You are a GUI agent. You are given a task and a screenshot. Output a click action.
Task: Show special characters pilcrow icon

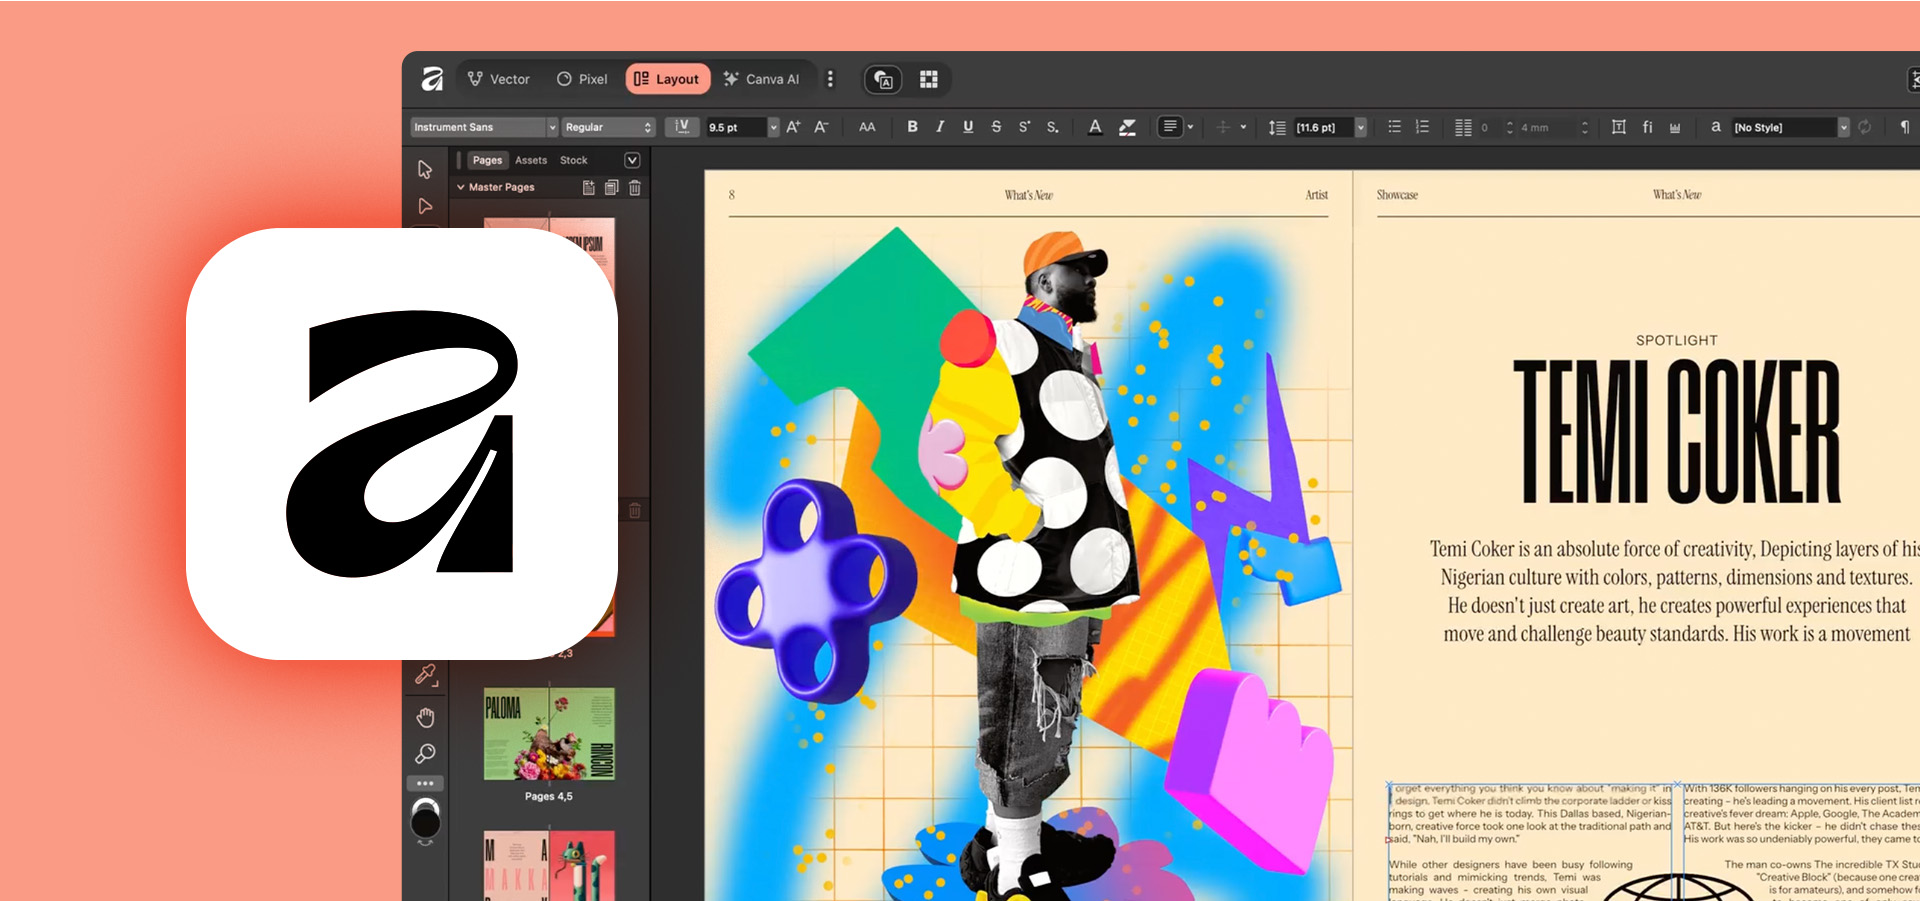(1905, 127)
